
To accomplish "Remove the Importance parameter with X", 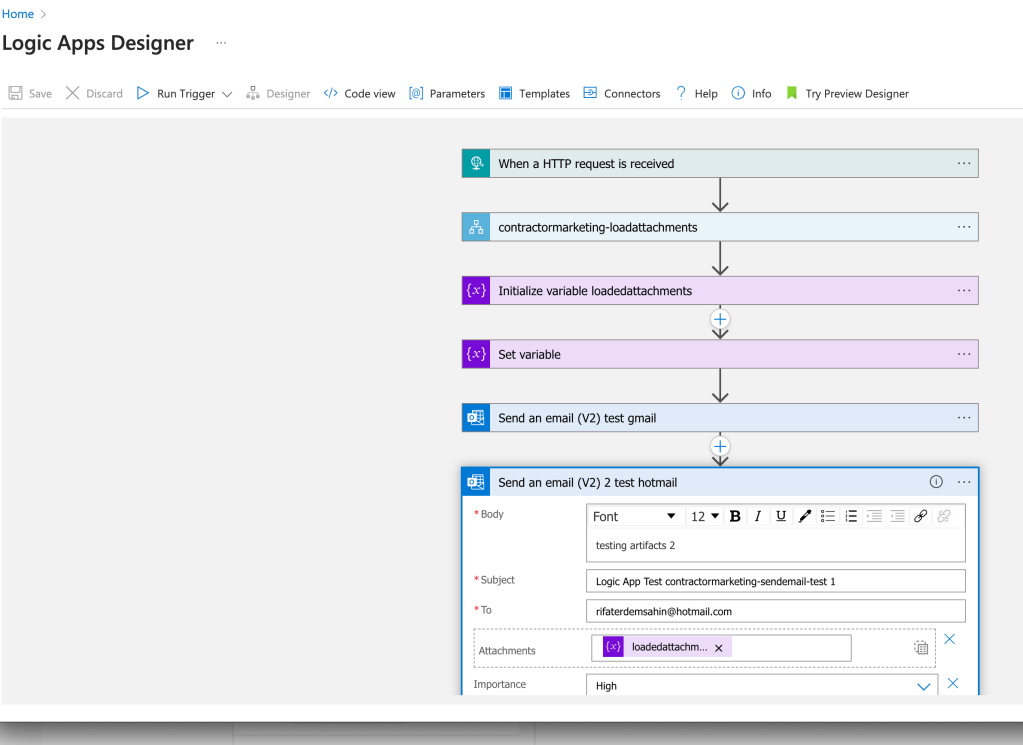I will (x=953, y=683).
